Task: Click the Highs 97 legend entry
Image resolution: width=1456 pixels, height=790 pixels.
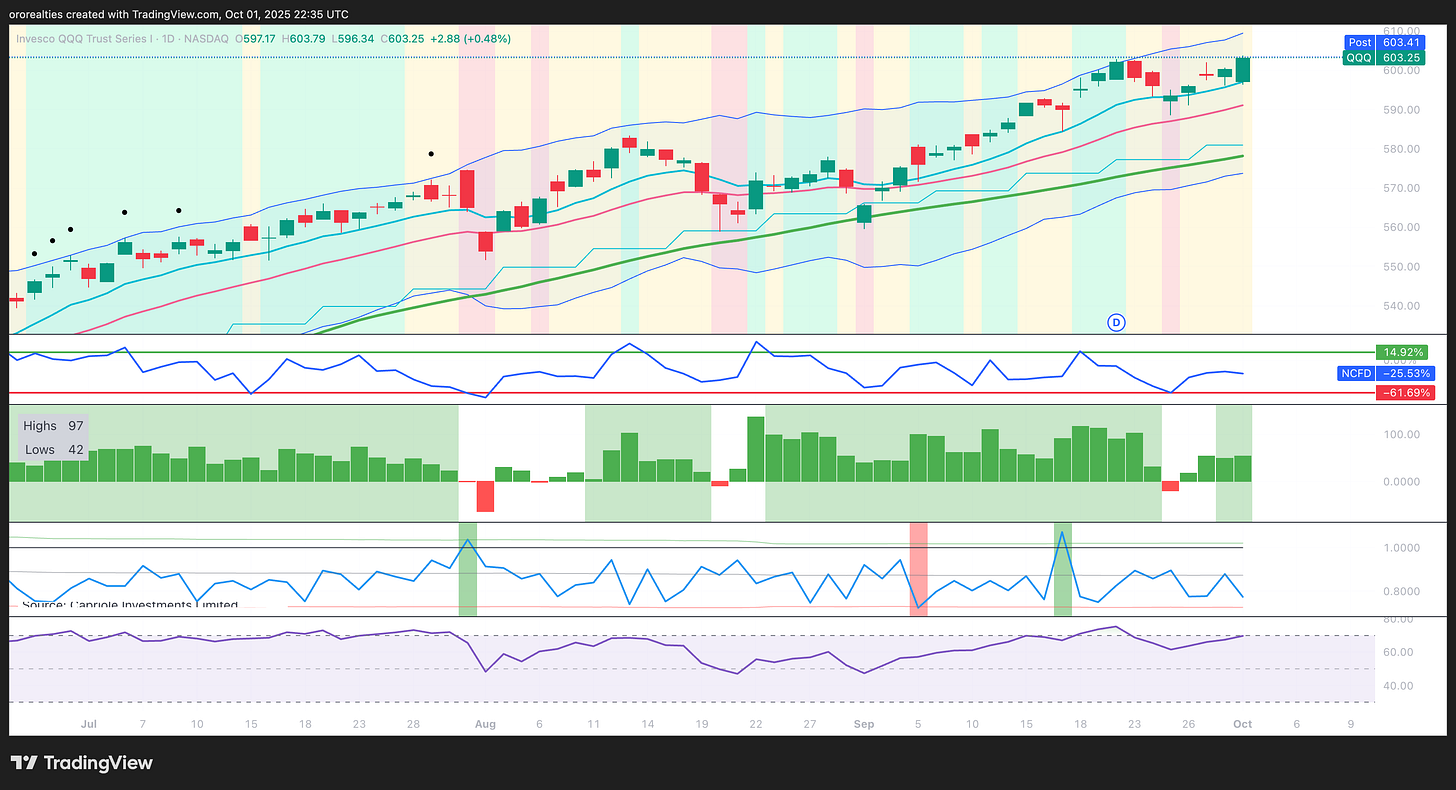Action: point(53,426)
